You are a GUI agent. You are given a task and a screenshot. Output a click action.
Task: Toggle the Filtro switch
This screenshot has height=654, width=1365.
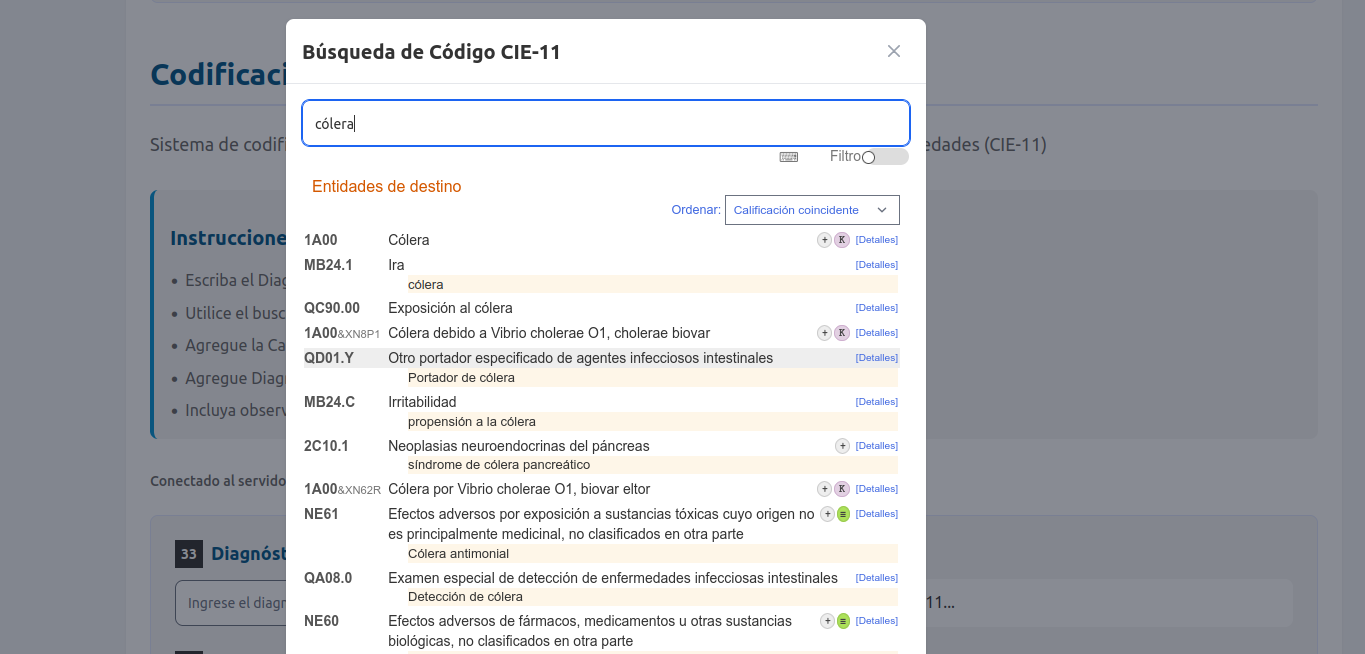(x=884, y=157)
